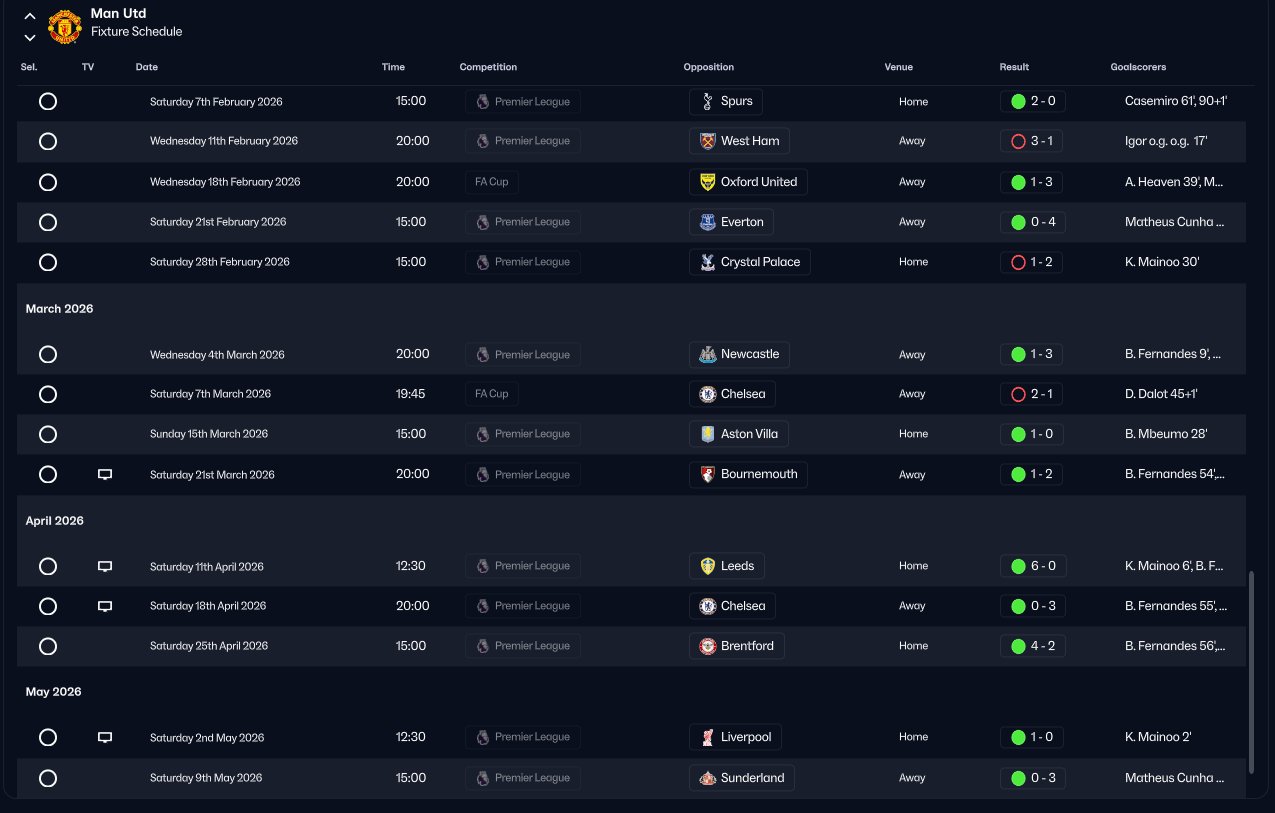
Task: Click the Man Utd club crest
Action: click(65, 27)
